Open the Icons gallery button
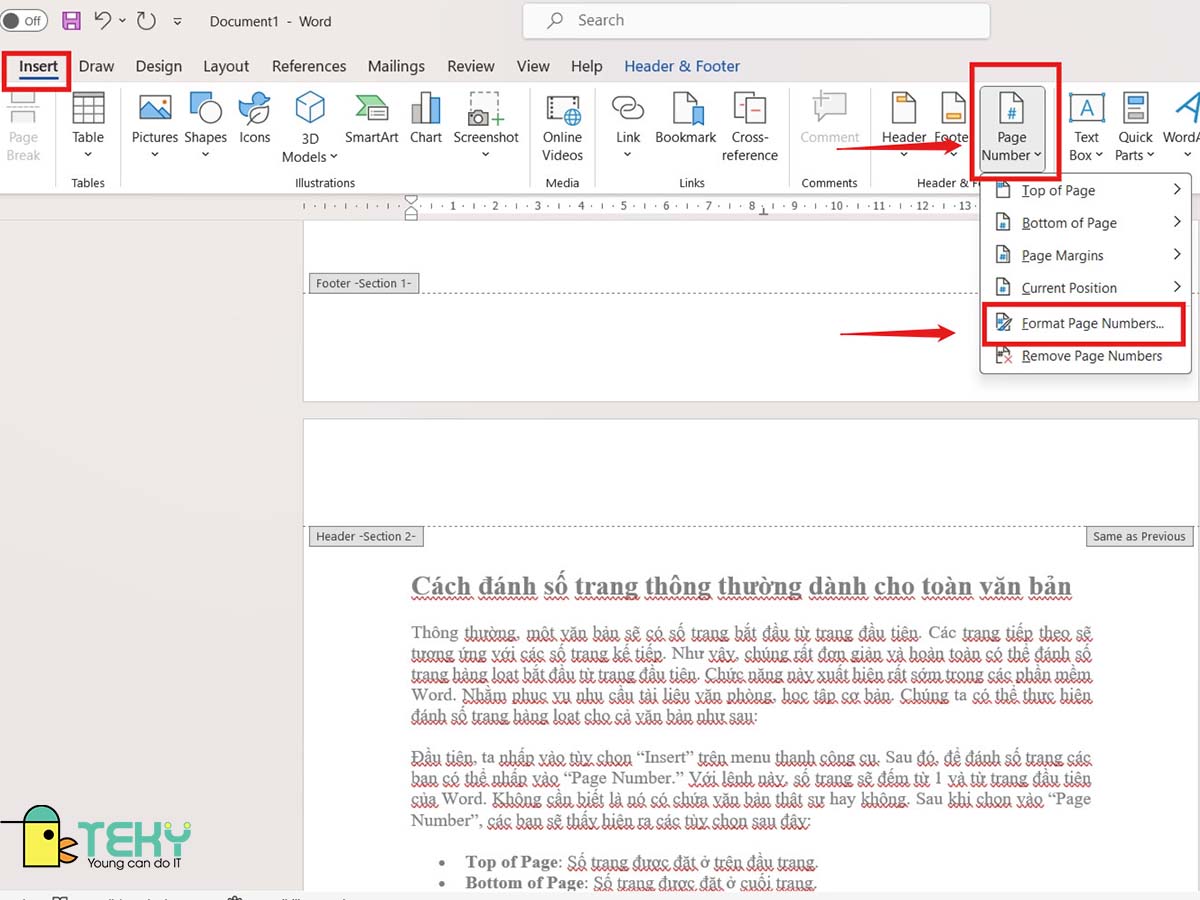 click(x=255, y=120)
